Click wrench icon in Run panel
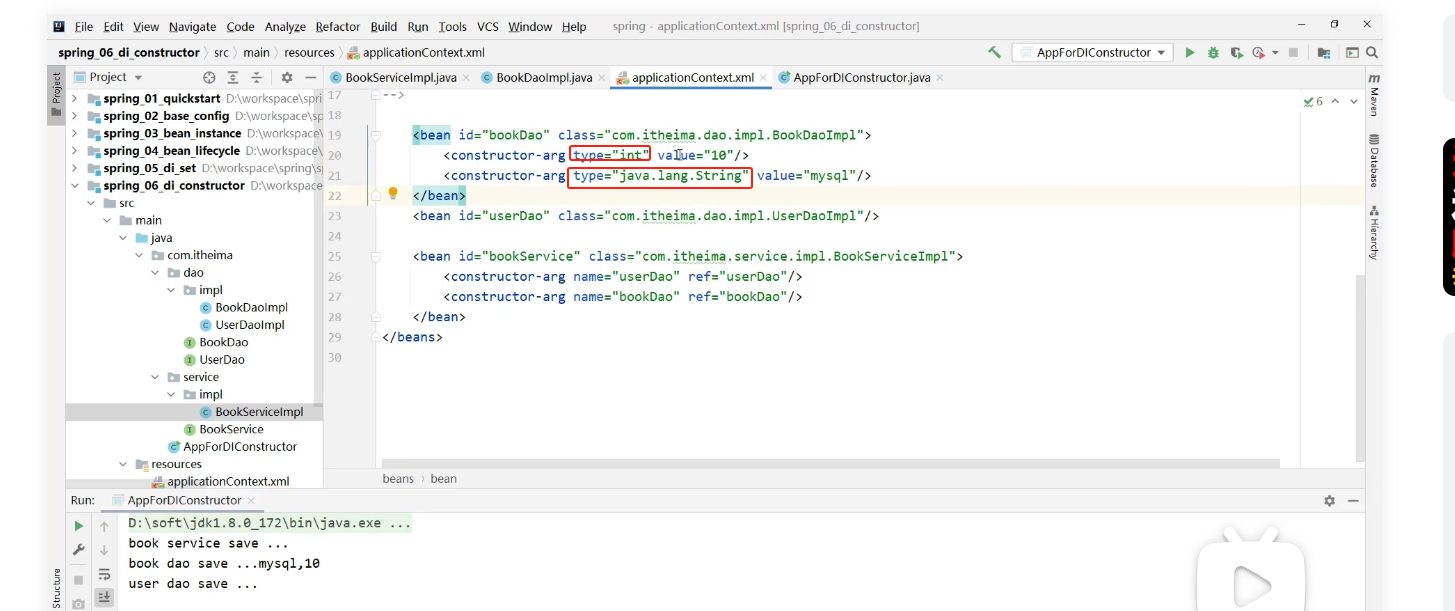1455x611 pixels. (78, 550)
